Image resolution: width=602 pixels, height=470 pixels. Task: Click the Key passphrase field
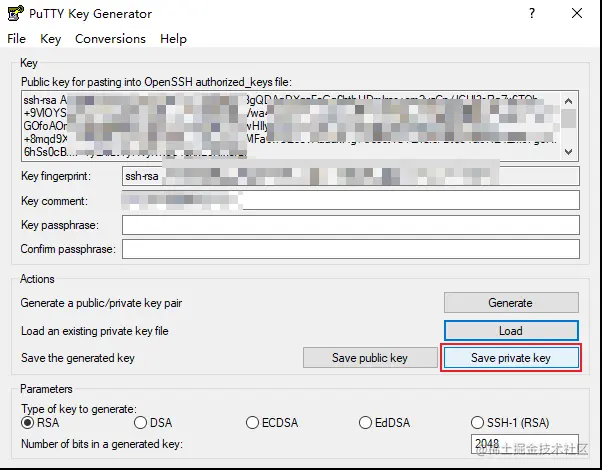click(351, 225)
